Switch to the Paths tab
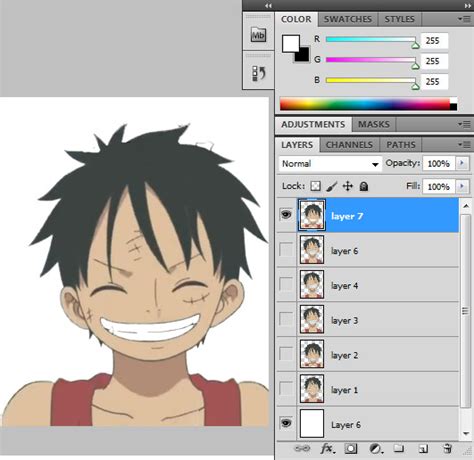 tap(401, 145)
